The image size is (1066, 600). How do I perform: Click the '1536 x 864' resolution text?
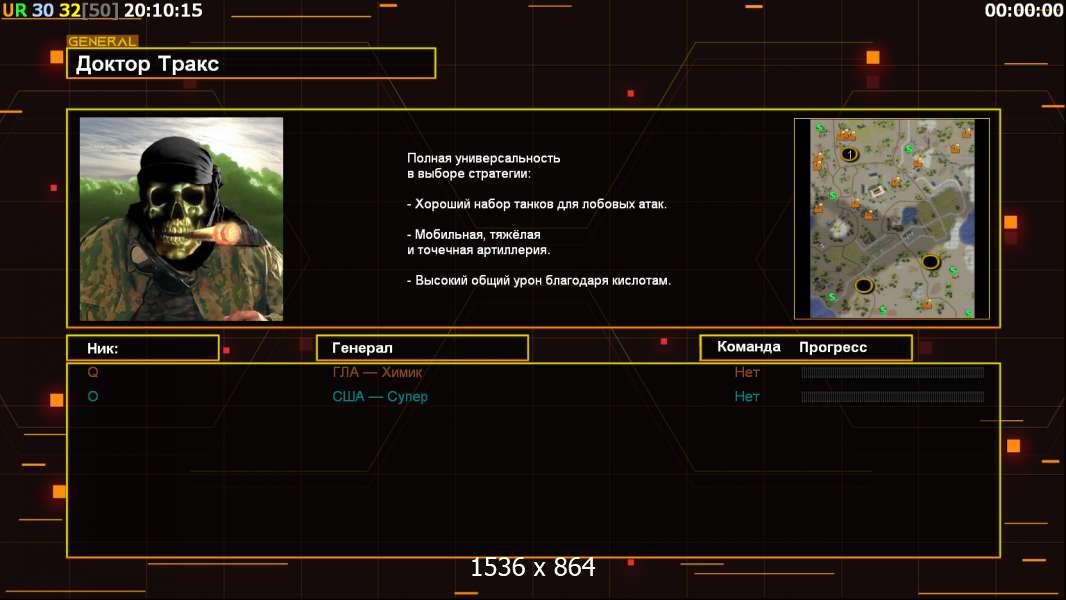pyautogui.click(x=533, y=567)
